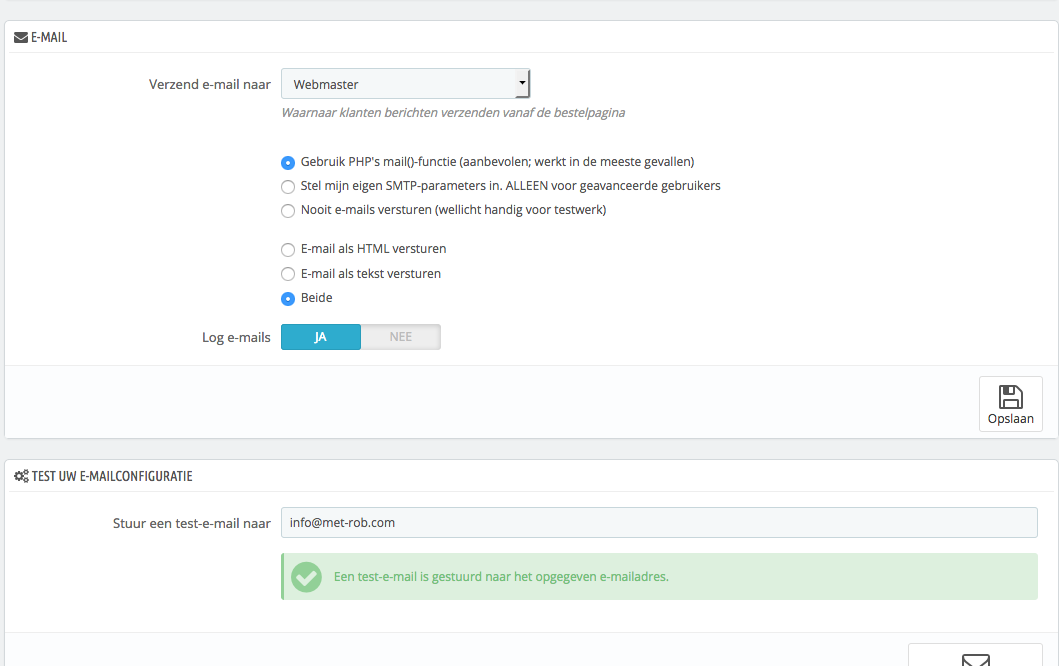Select Stel mijn eigen SMTP-parameters in option
Image resolution: width=1059 pixels, height=666 pixels.
tap(288, 186)
